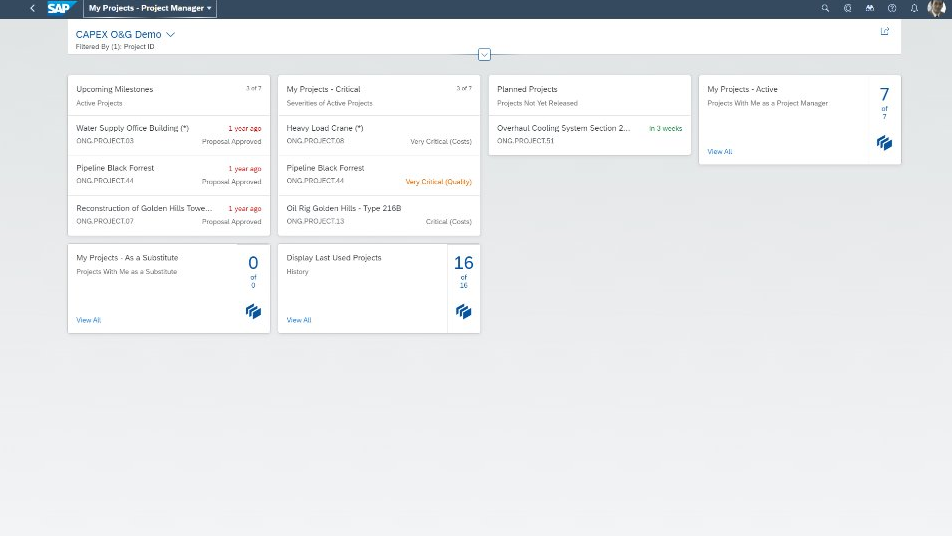Open the My Projects - Project Manager dropdown
The height and width of the screenshot is (536, 952).
click(x=150, y=8)
